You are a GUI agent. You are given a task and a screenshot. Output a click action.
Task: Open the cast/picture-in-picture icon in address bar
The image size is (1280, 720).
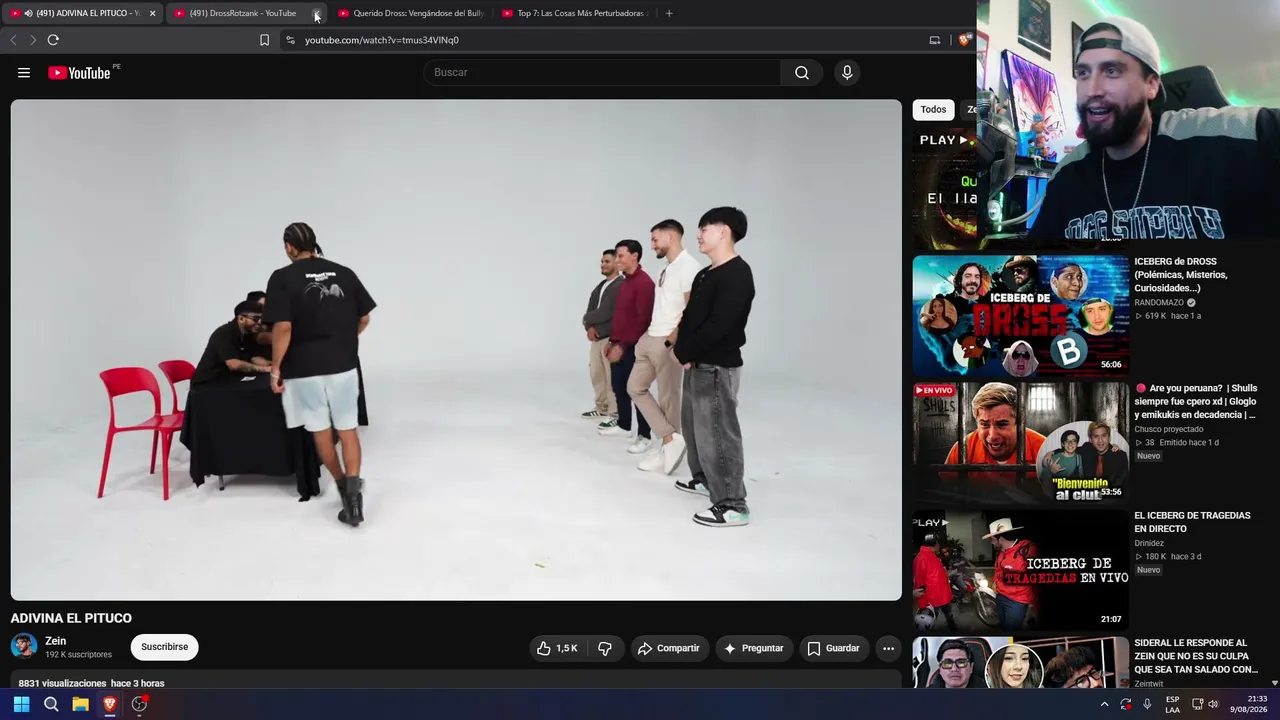[x=935, y=40]
